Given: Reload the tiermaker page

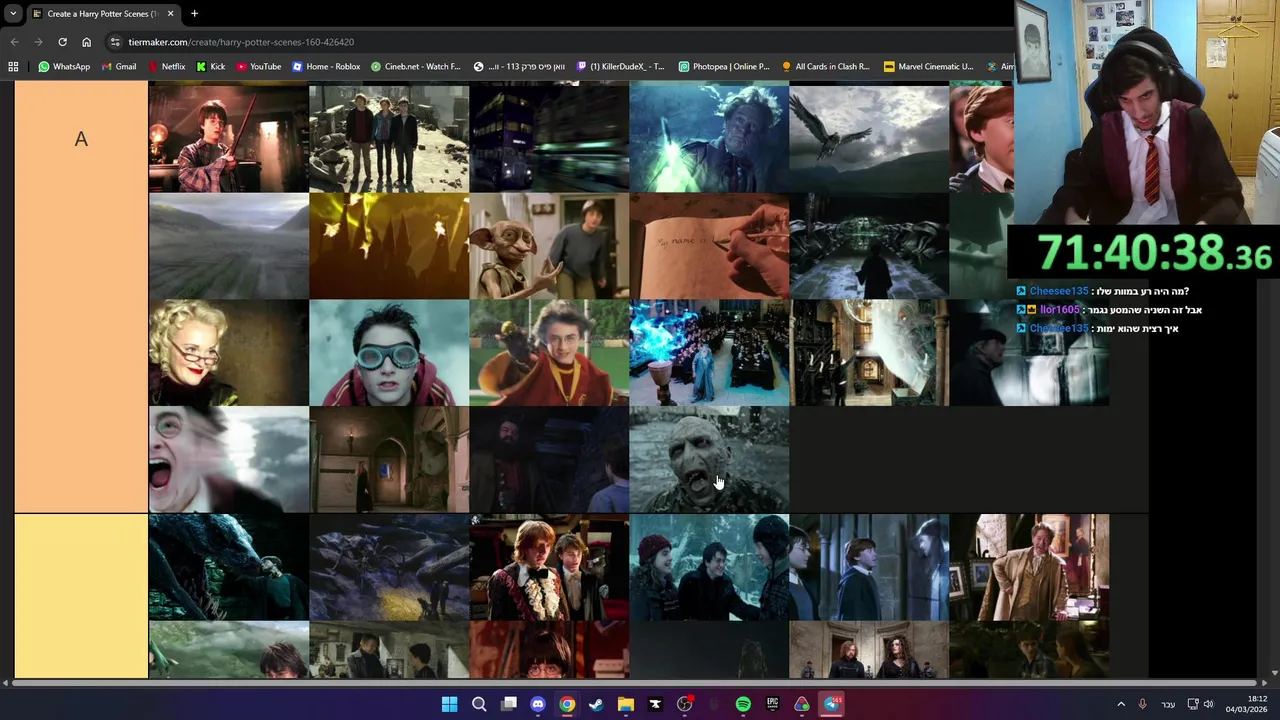Looking at the screenshot, I should click(62, 42).
